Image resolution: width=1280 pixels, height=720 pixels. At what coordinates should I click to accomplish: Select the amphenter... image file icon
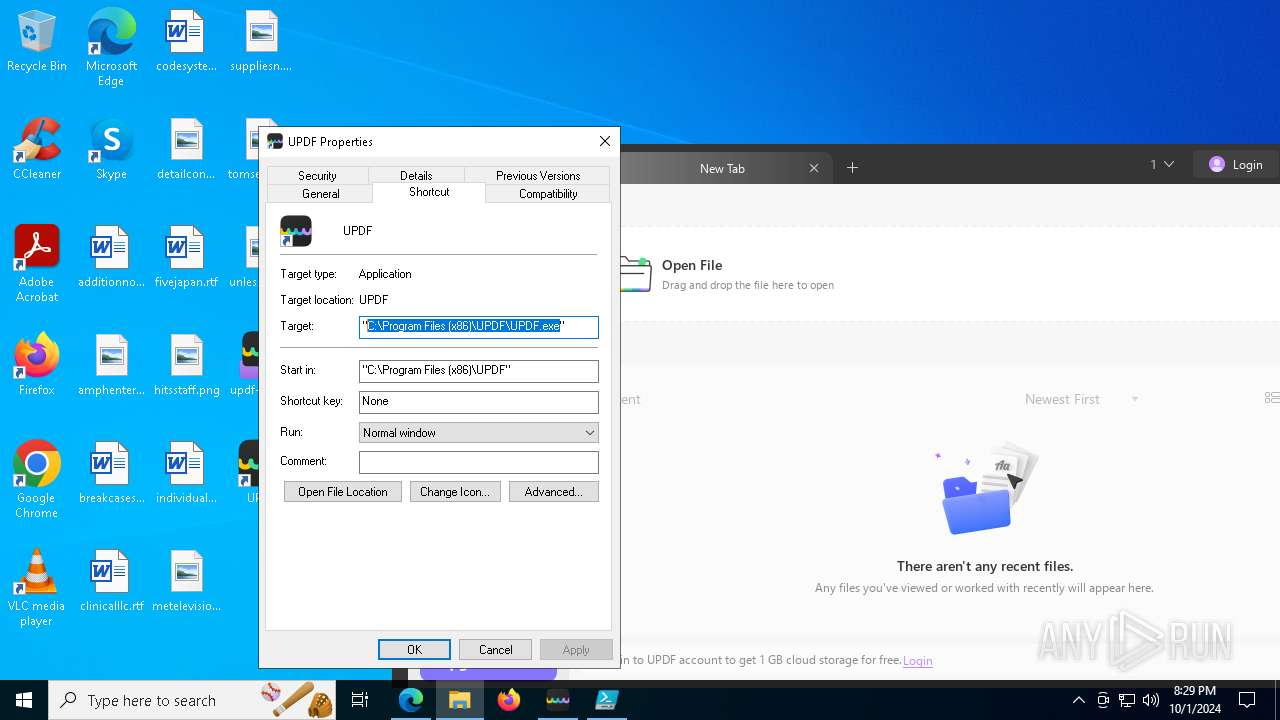tap(111, 366)
